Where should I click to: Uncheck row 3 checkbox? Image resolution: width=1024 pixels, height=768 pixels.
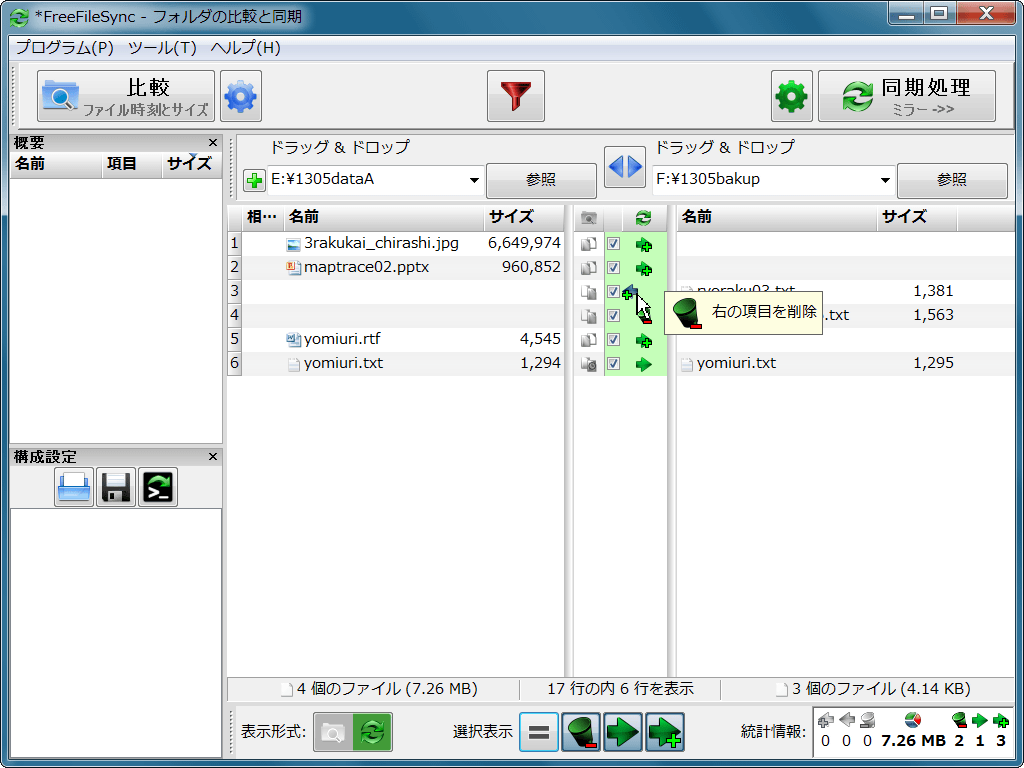(x=613, y=292)
